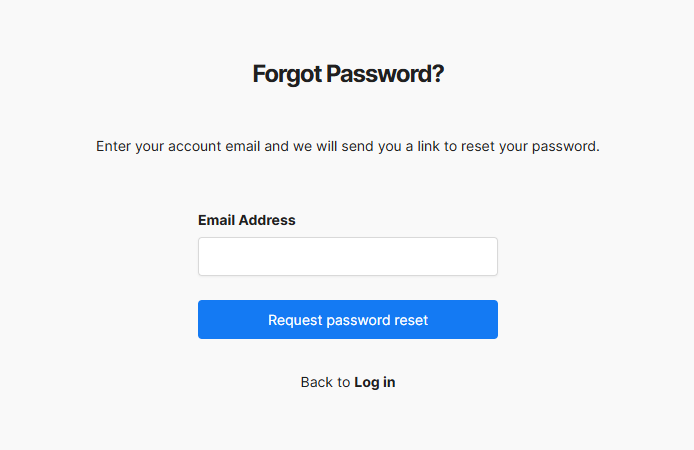The height and width of the screenshot is (450, 694).
Task: Click the Forgot Password? heading
Action: [348, 74]
